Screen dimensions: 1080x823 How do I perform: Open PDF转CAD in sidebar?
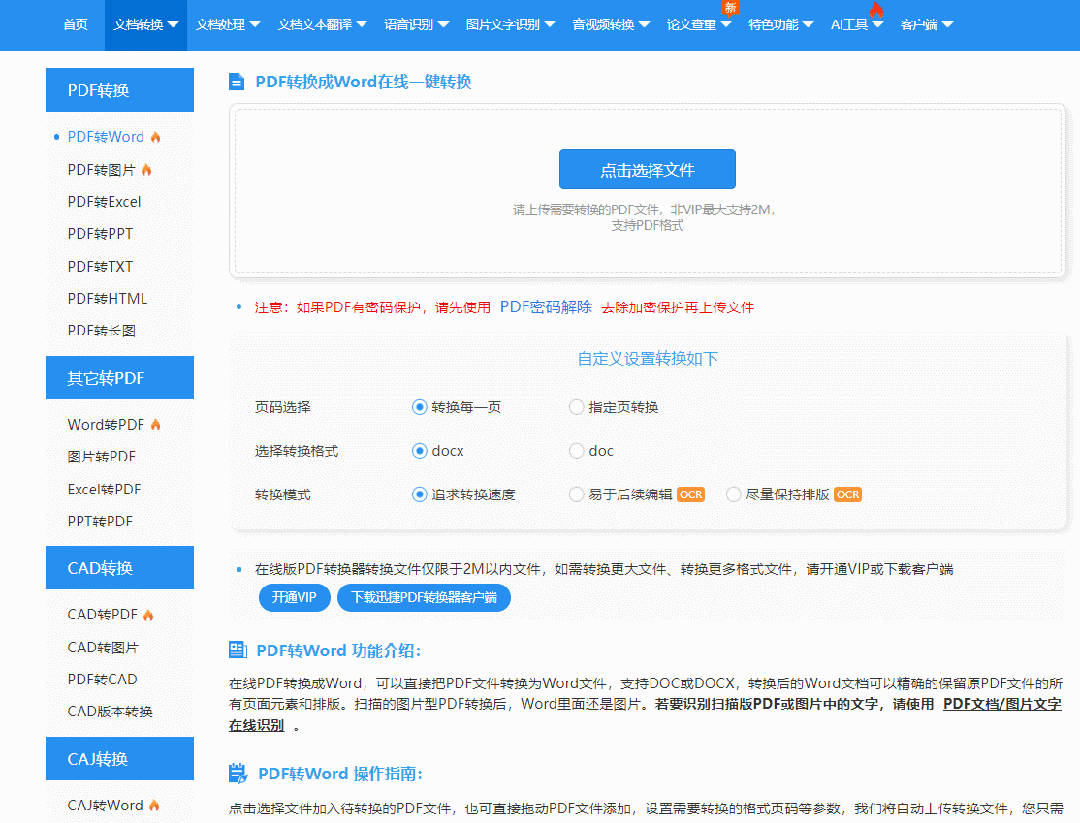tap(103, 679)
